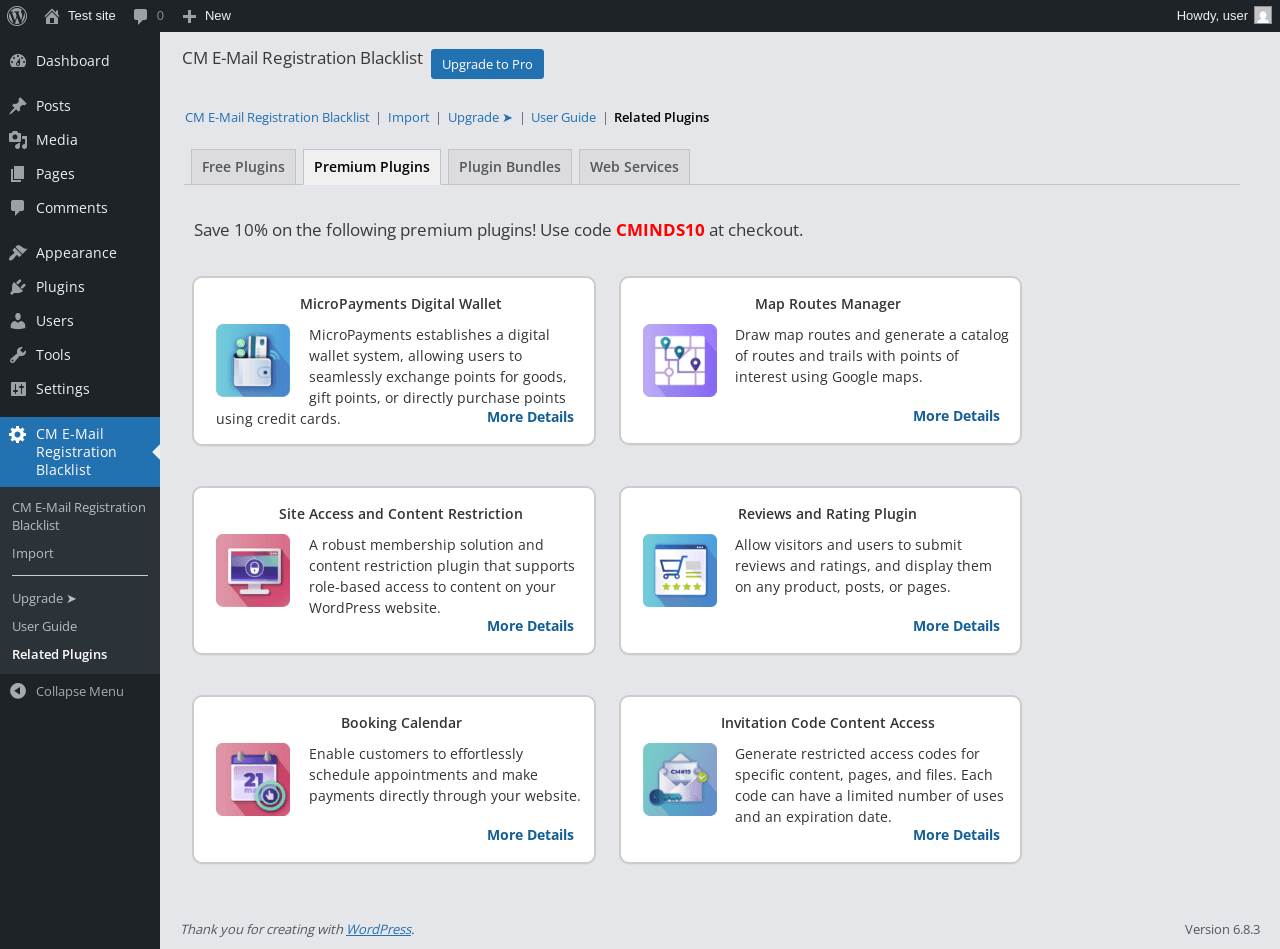Click the Reviews and Rating cart icon
The width and height of the screenshot is (1280, 949).
click(680, 570)
